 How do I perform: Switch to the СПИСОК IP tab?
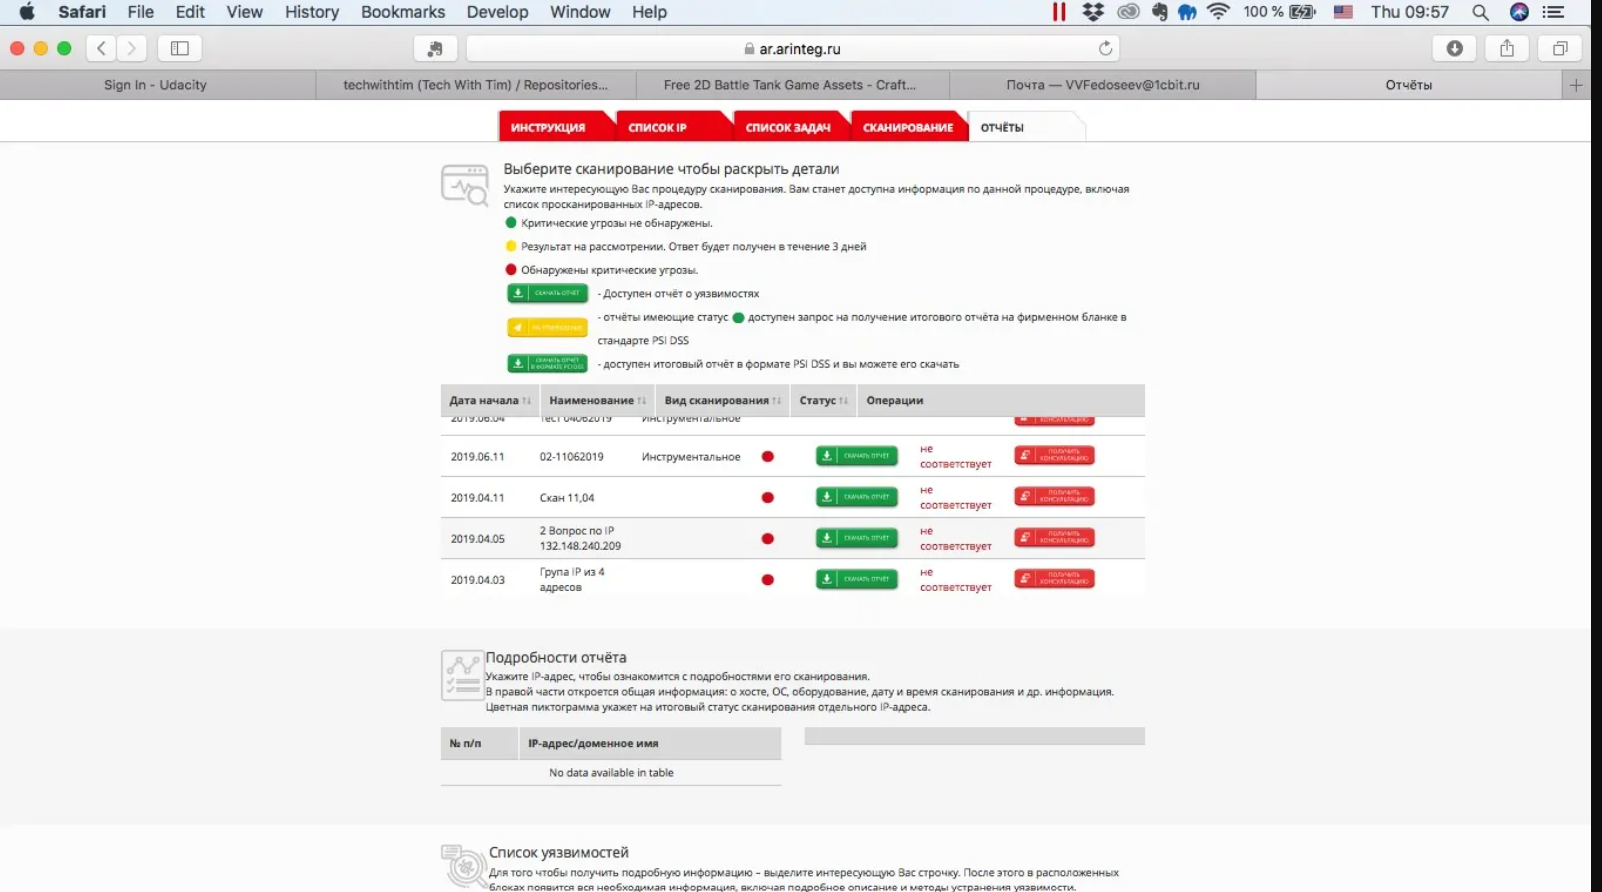tap(658, 127)
